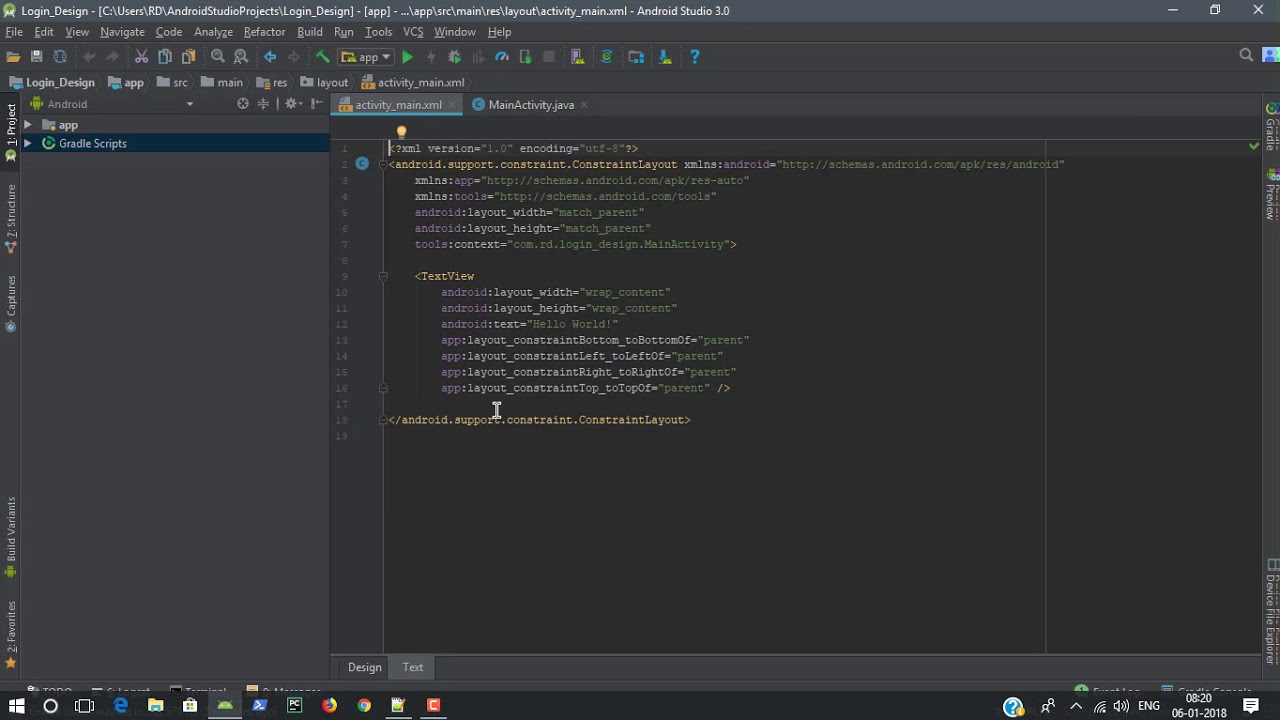The width and height of the screenshot is (1280, 720).
Task: Click the Debug app bug icon
Action: pyautogui.click(x=454, y=57)
